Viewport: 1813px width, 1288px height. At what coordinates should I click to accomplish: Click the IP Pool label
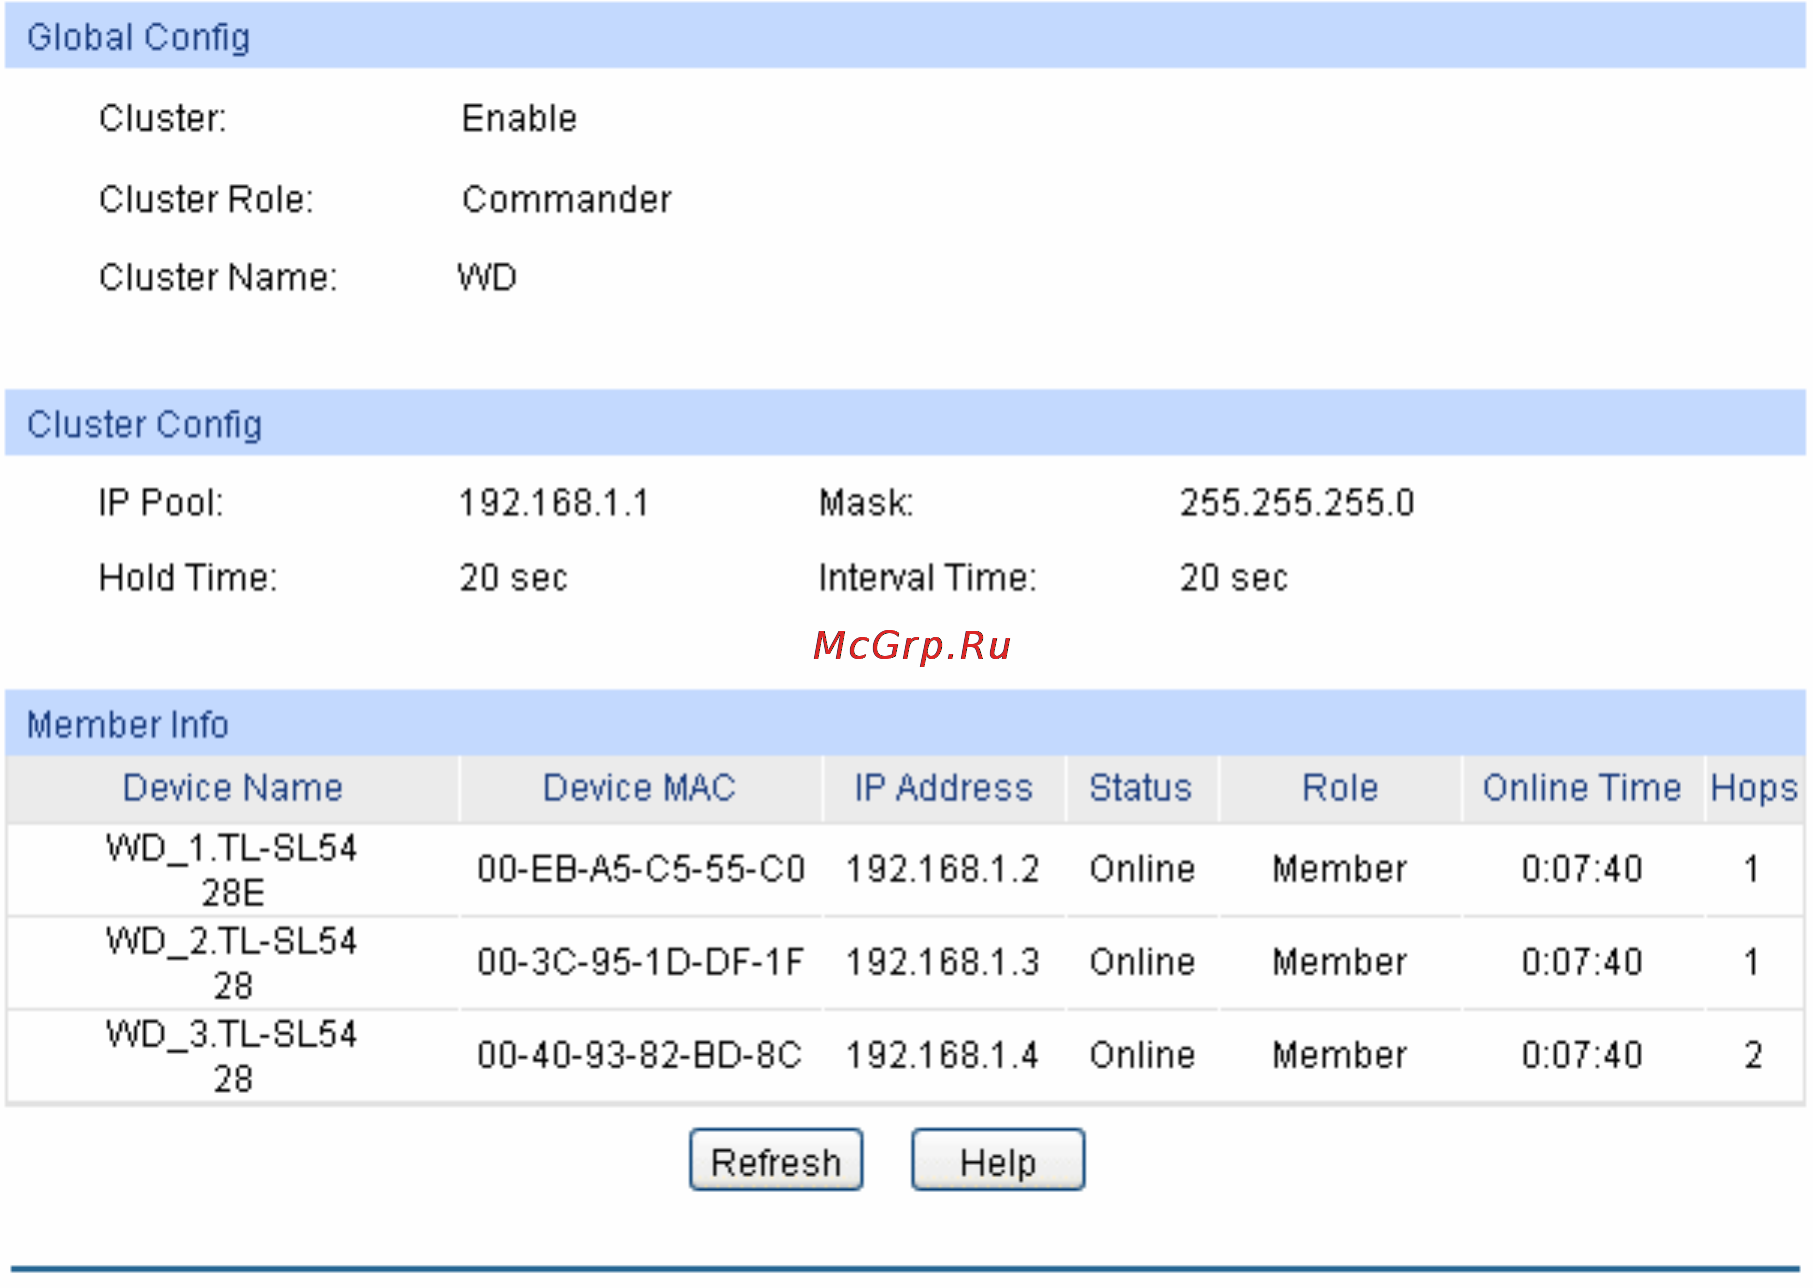coord(161,503)
